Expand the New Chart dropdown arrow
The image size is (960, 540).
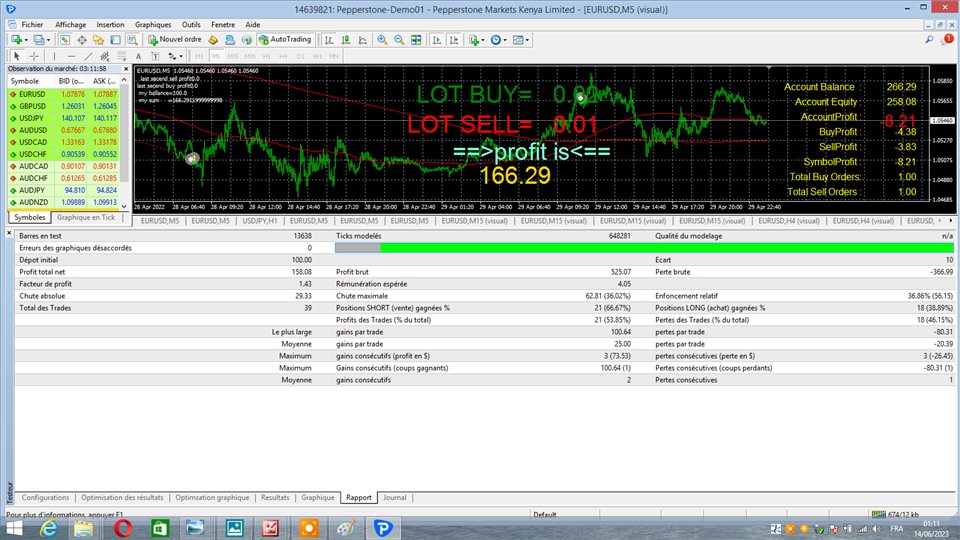[x=26, y=40]
